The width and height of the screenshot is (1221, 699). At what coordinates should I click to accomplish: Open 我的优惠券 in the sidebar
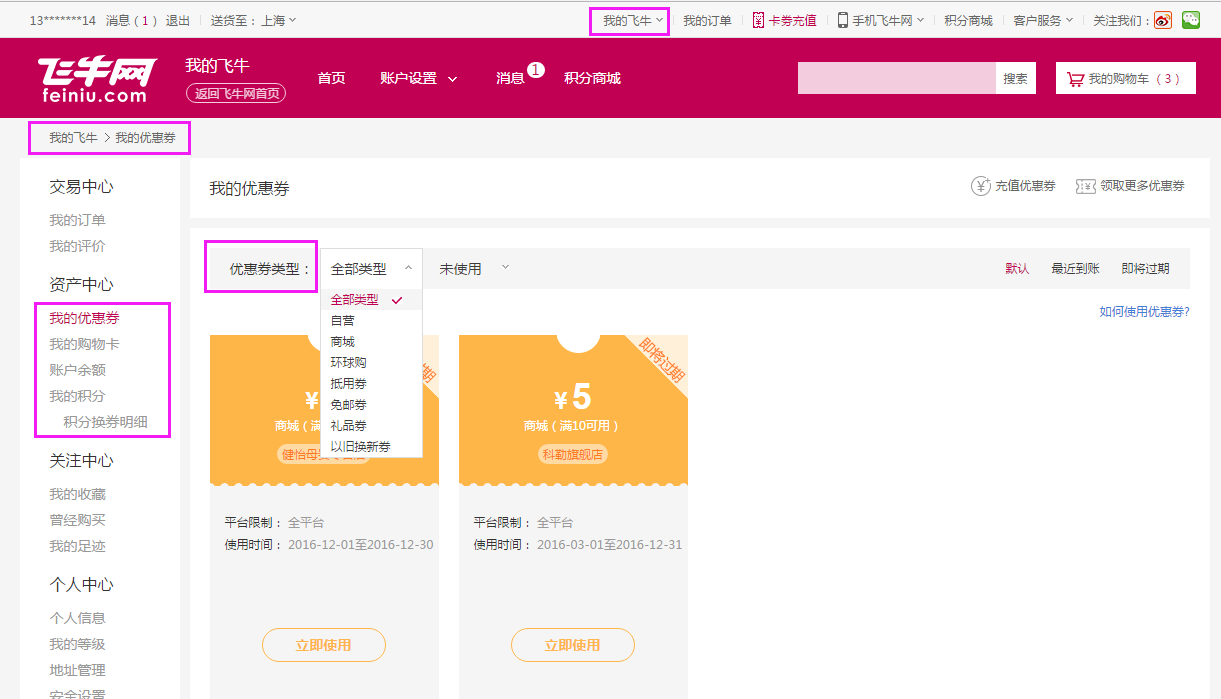click(x=84, y=318)
